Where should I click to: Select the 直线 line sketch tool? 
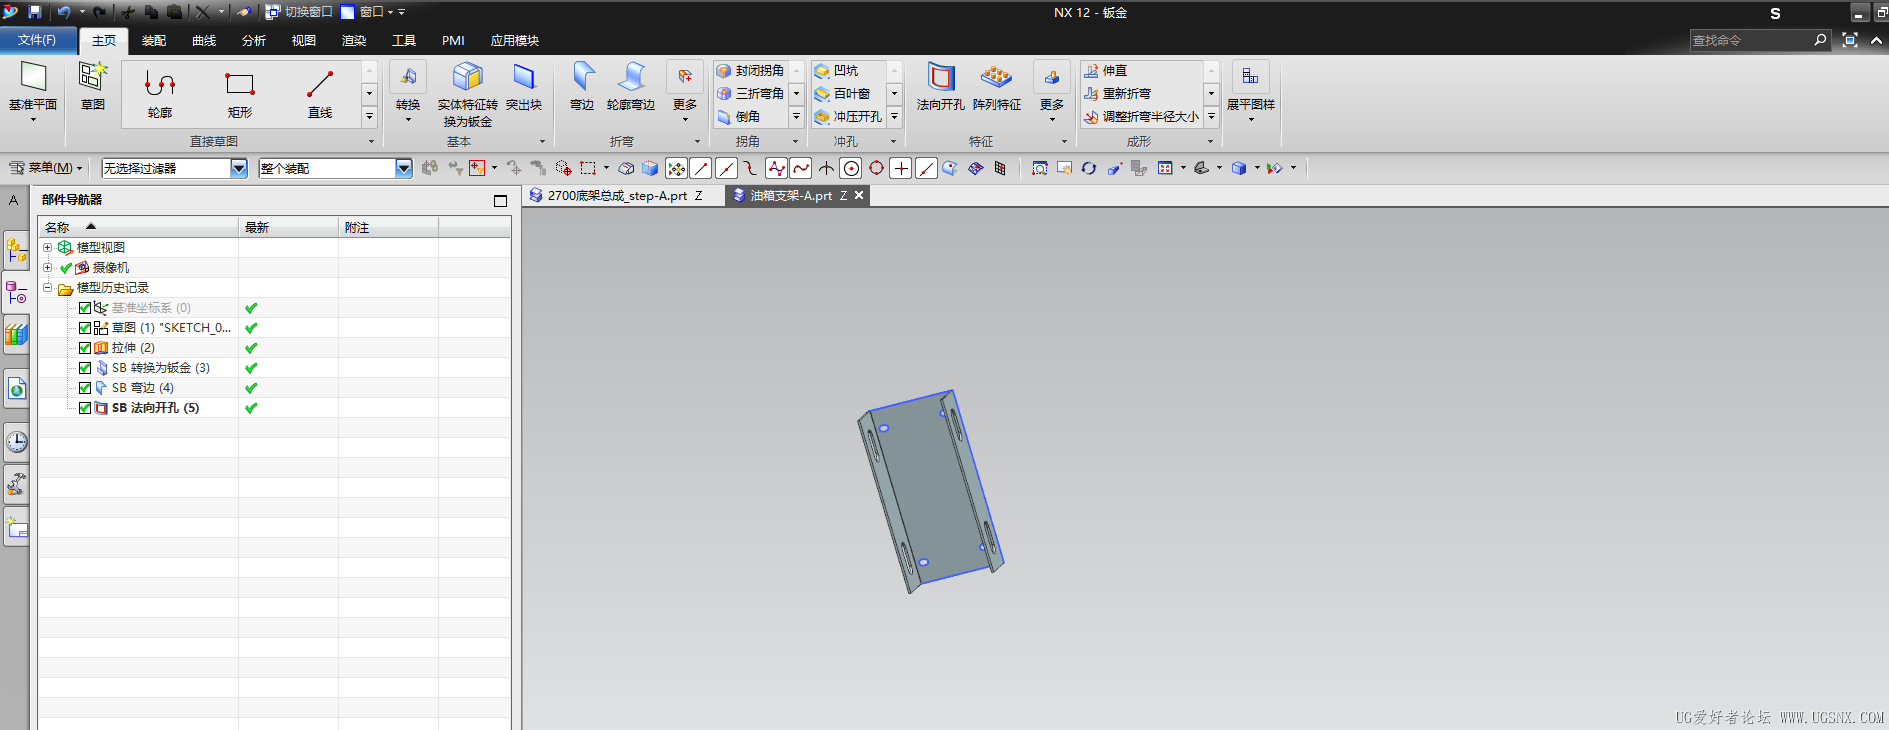pyautogui.click(x=320, y=93)
